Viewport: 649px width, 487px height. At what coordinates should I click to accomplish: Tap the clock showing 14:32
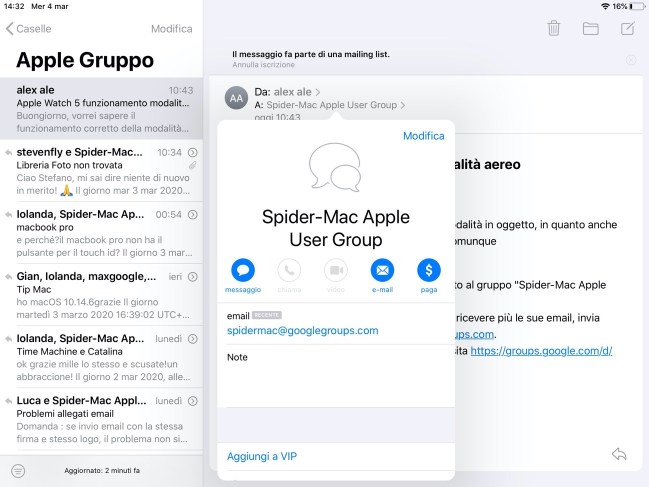14,6
